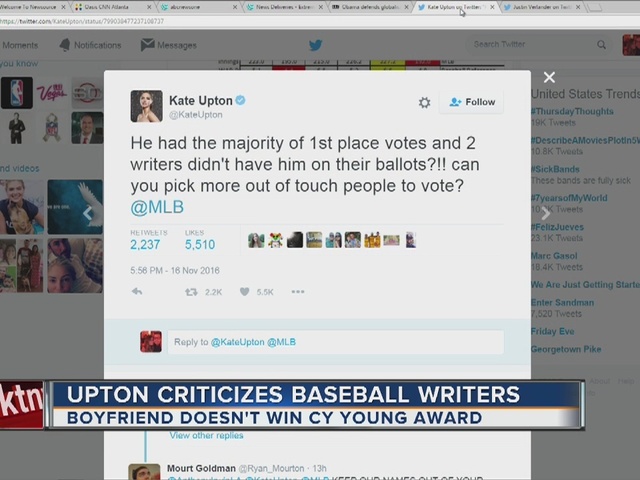
Task: Like the tweet with heart icon
Action: [x=244, y=292]
